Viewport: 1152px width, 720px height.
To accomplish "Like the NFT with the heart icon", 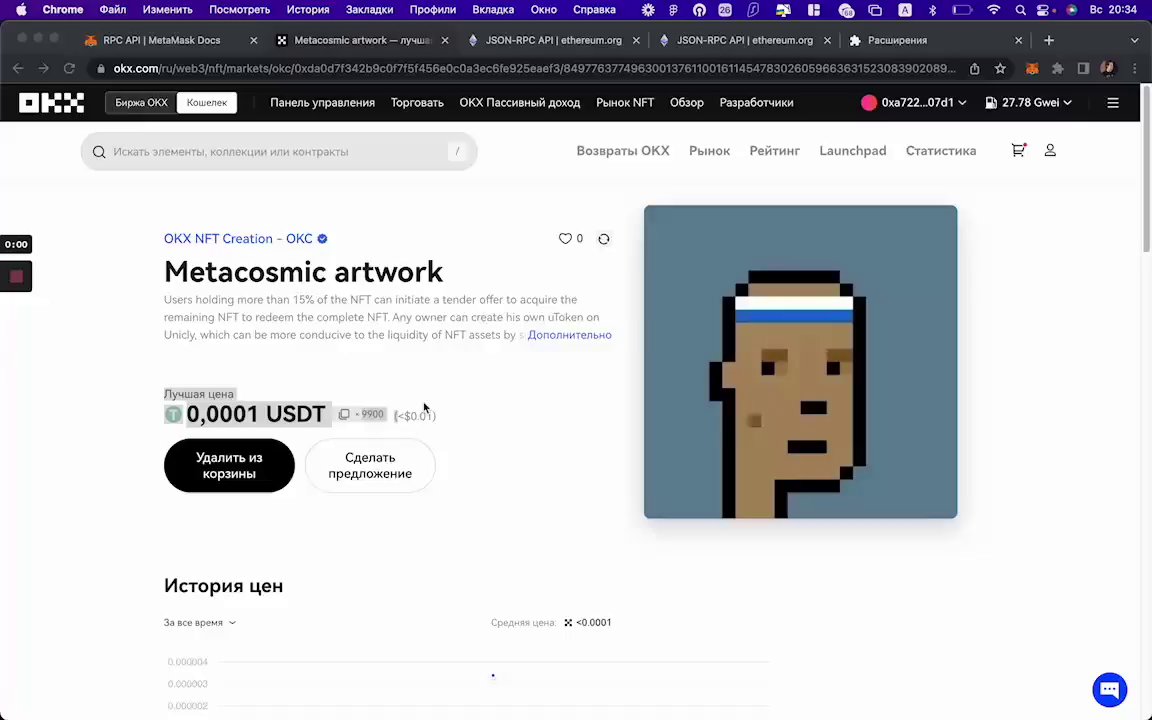I will pos(565,239).
